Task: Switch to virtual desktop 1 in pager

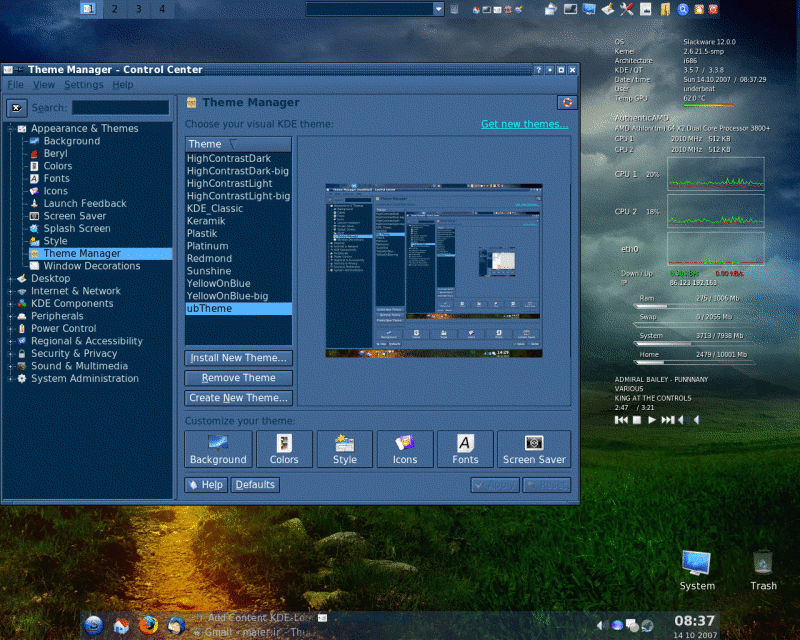Action: (x=89, y=9)
